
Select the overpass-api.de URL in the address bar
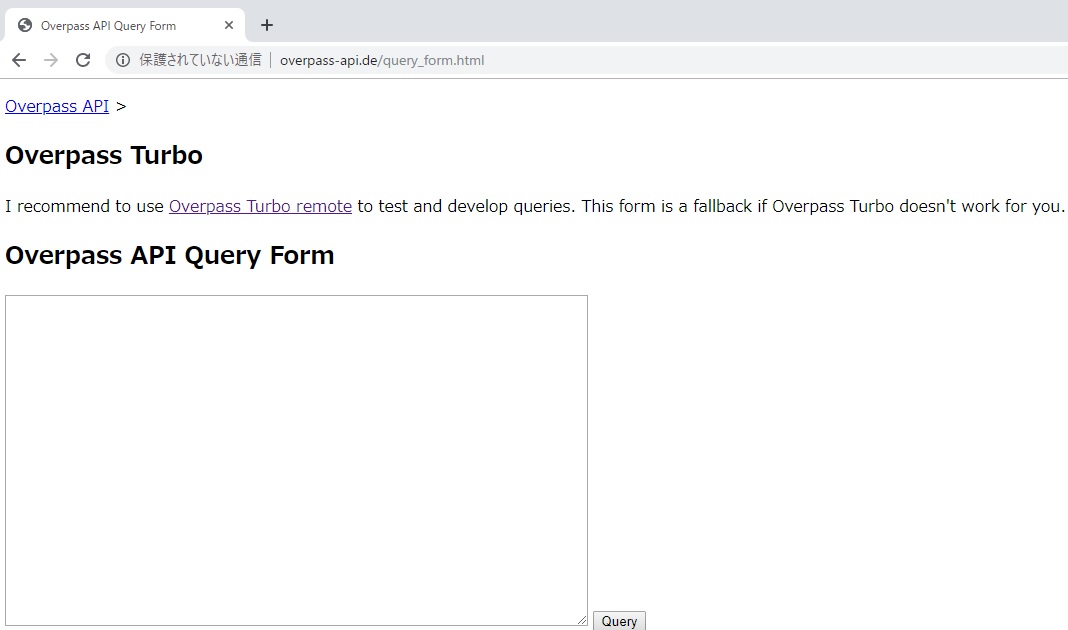tap(382, 60)
